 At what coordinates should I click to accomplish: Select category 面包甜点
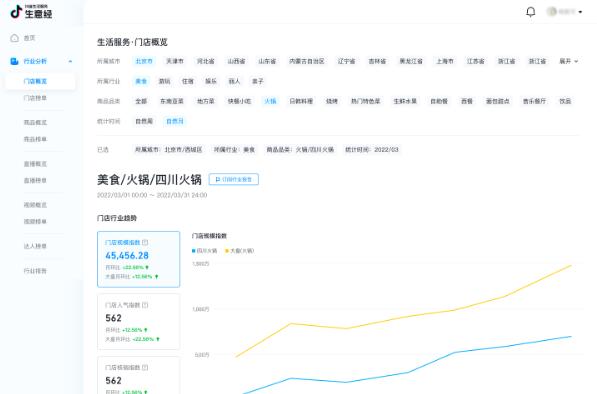pyautogui.click(x=498, y=101)
